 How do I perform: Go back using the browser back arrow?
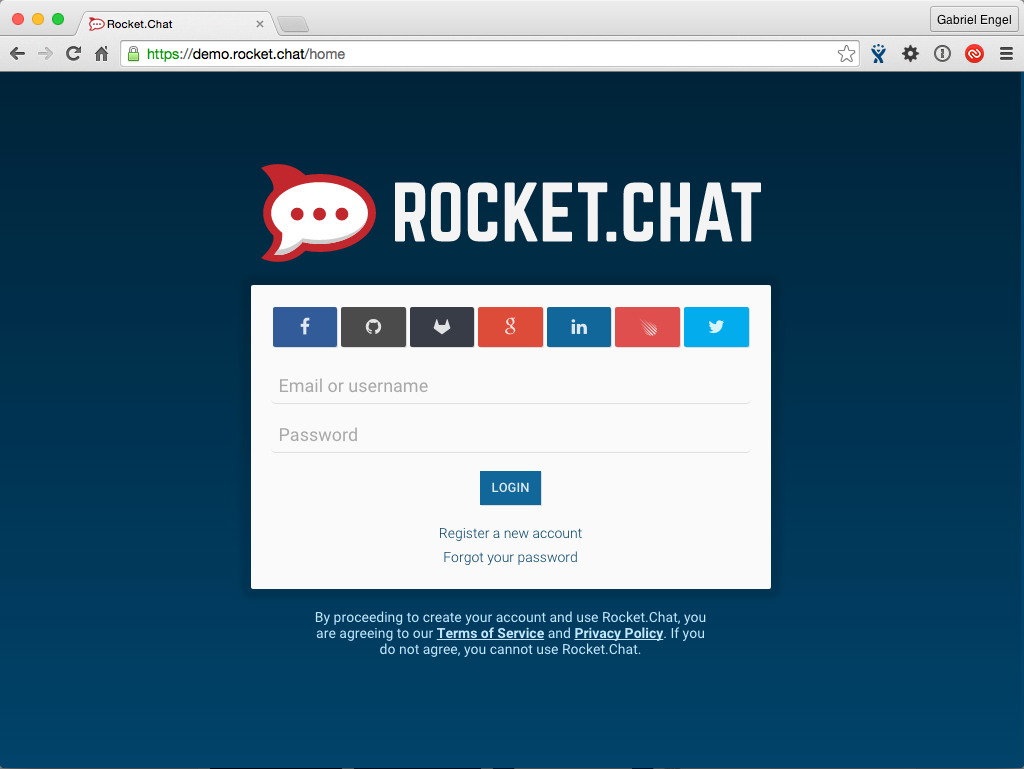pyautogui.click(x=18, y=54)
